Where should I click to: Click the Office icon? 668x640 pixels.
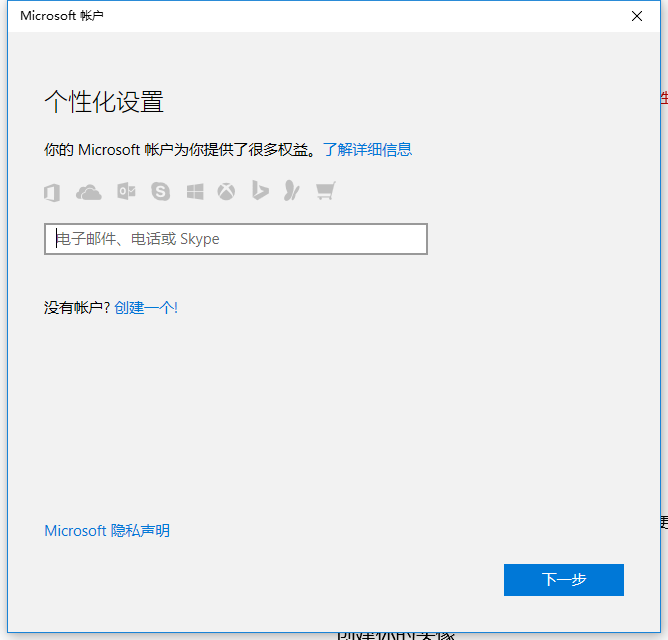pos(52,191)
